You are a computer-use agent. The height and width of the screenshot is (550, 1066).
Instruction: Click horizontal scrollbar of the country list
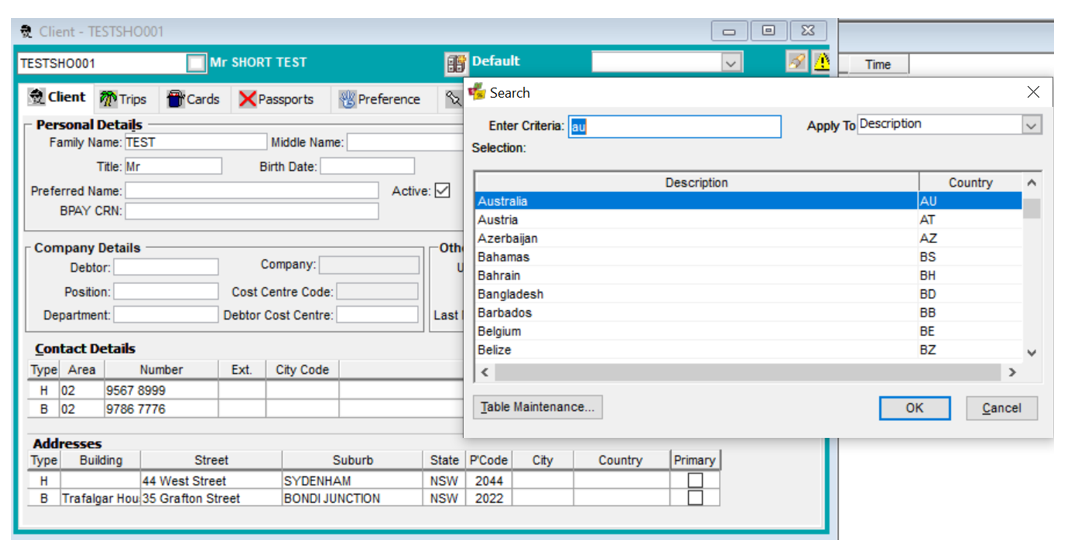[748, 373]
